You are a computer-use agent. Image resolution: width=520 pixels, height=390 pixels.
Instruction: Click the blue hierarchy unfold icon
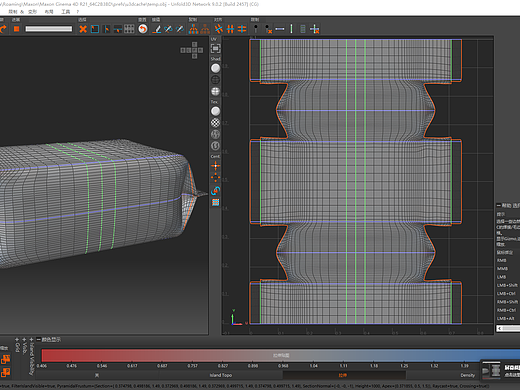[193, 29]
